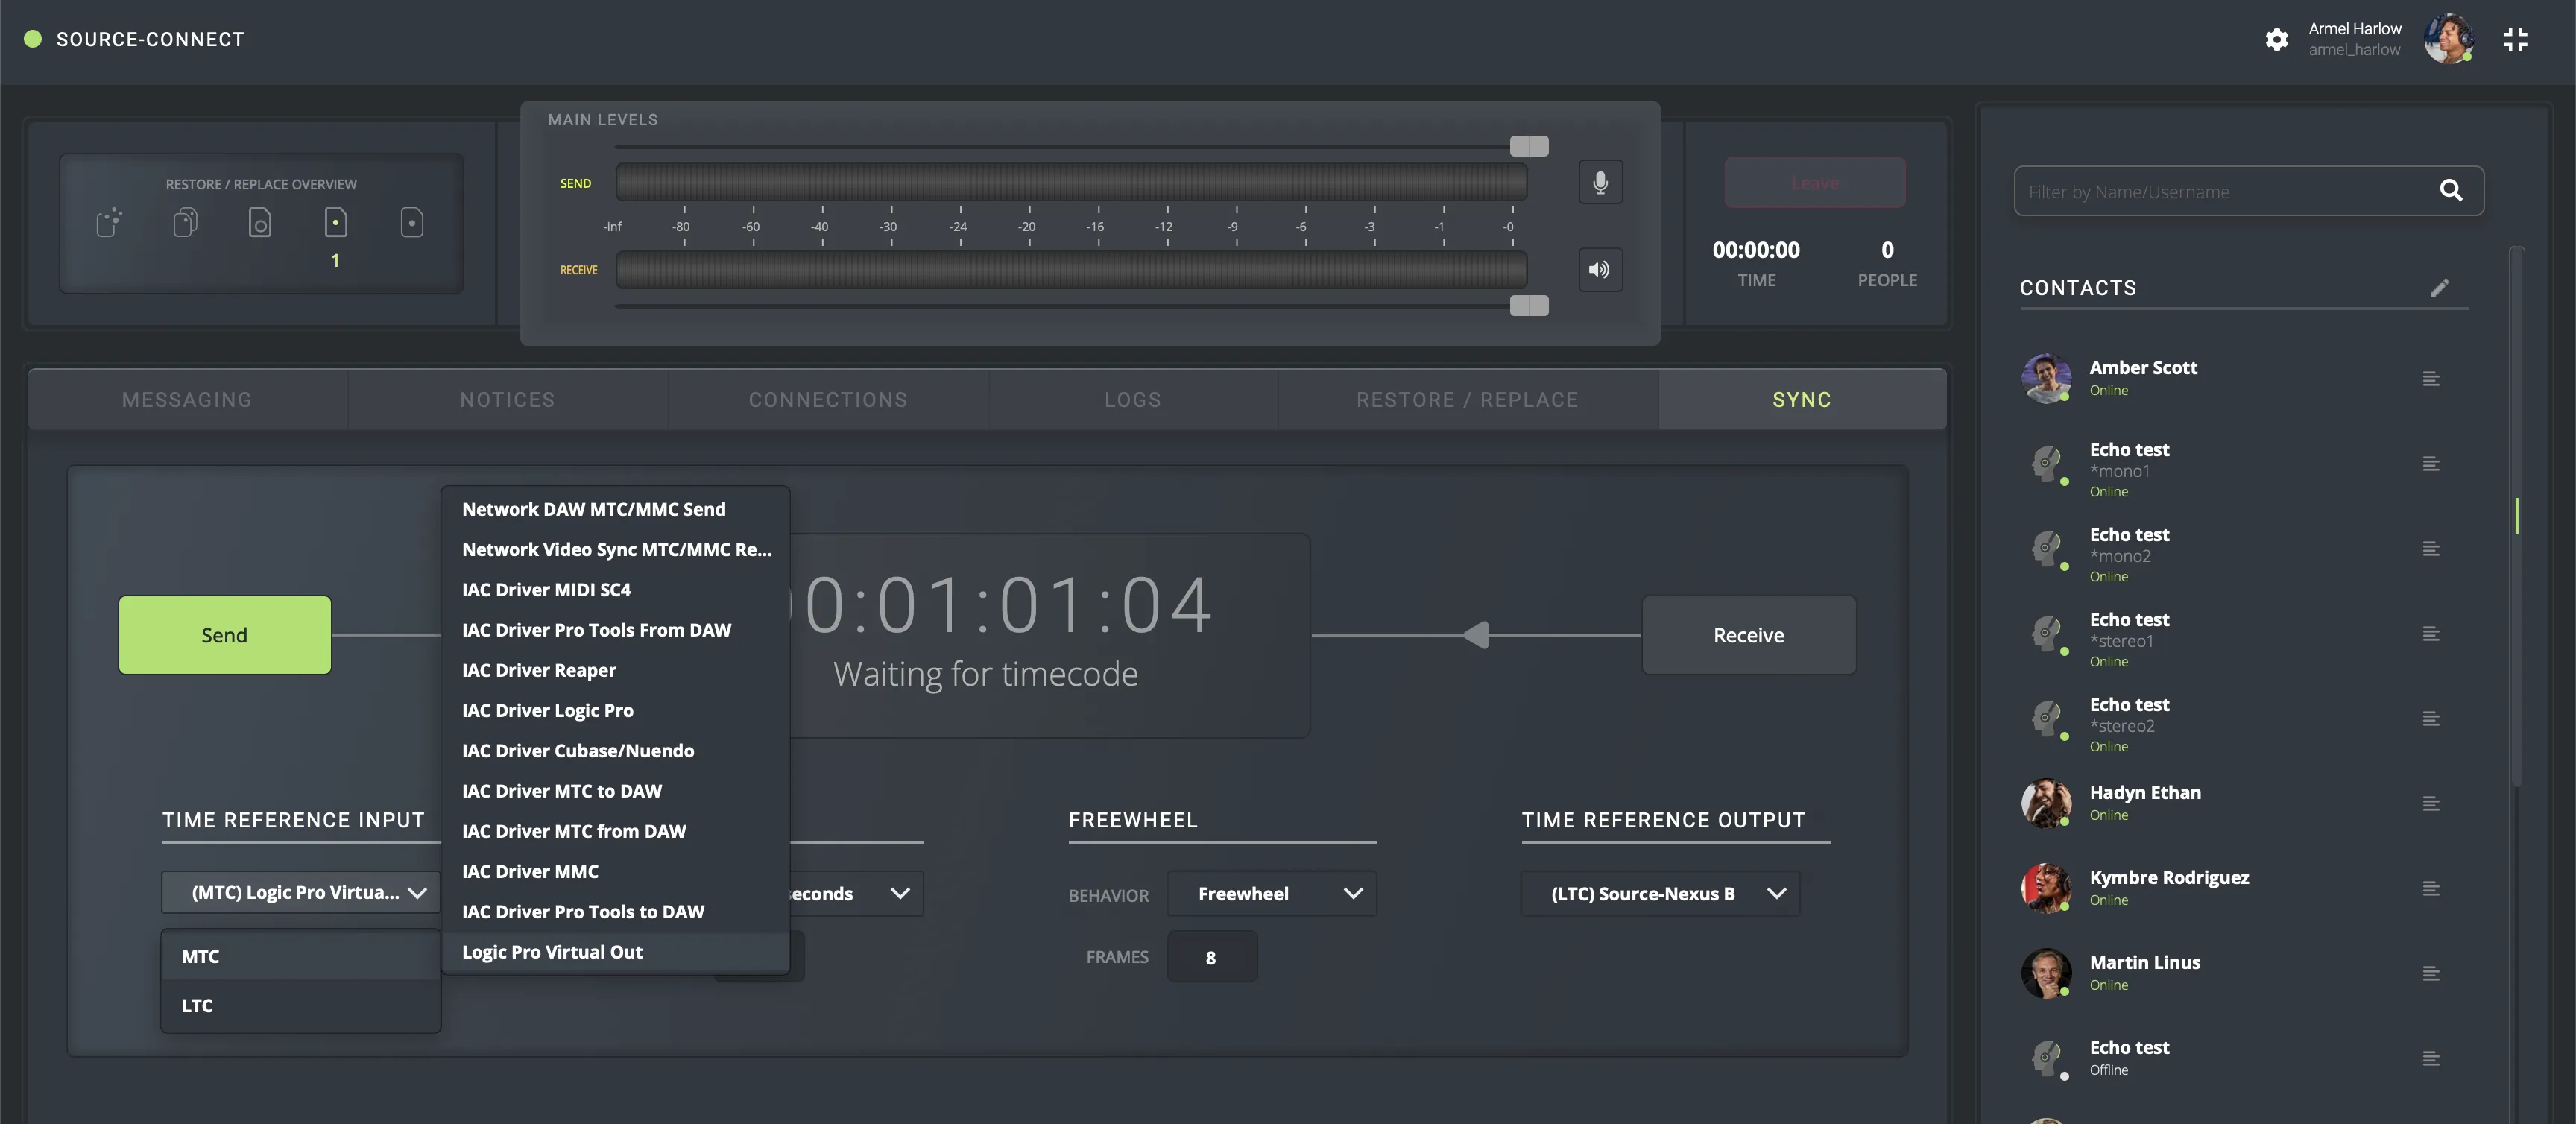
Task: Click Kymbre Rodriguez avatar
Action: [2046, 888]
